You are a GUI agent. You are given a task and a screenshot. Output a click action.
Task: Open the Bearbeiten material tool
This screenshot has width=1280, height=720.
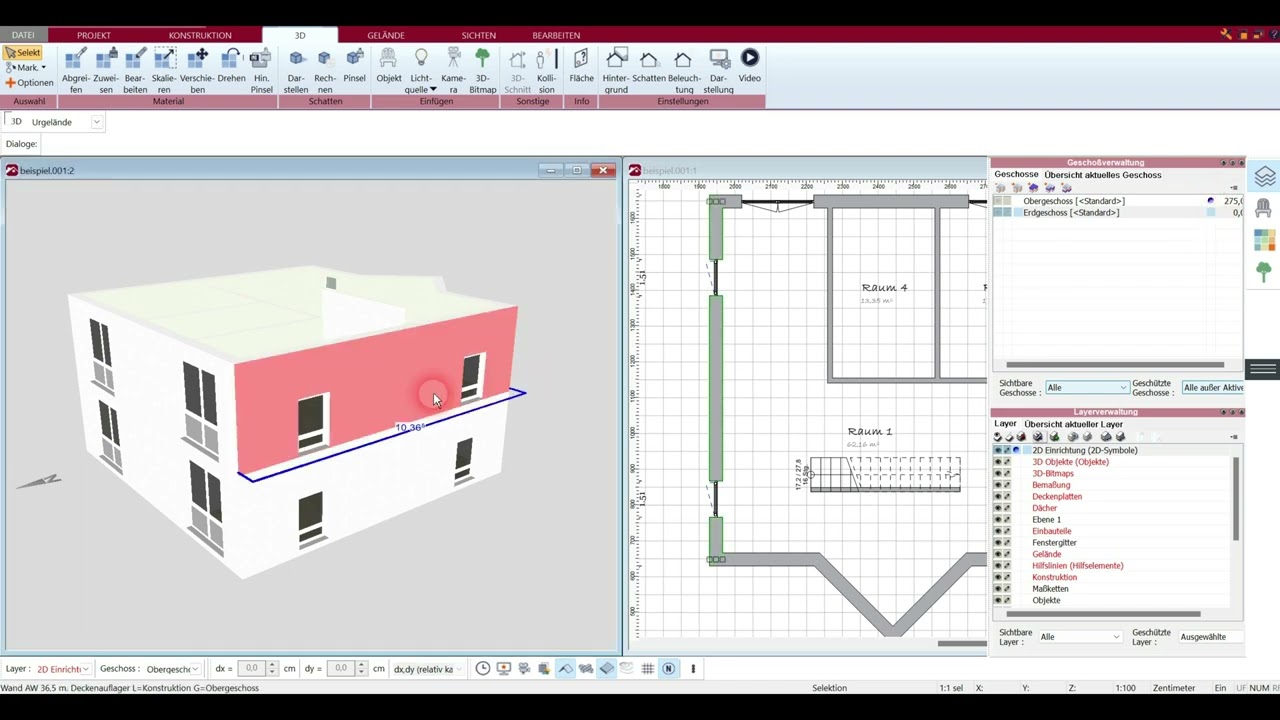[x=135, y=70]
